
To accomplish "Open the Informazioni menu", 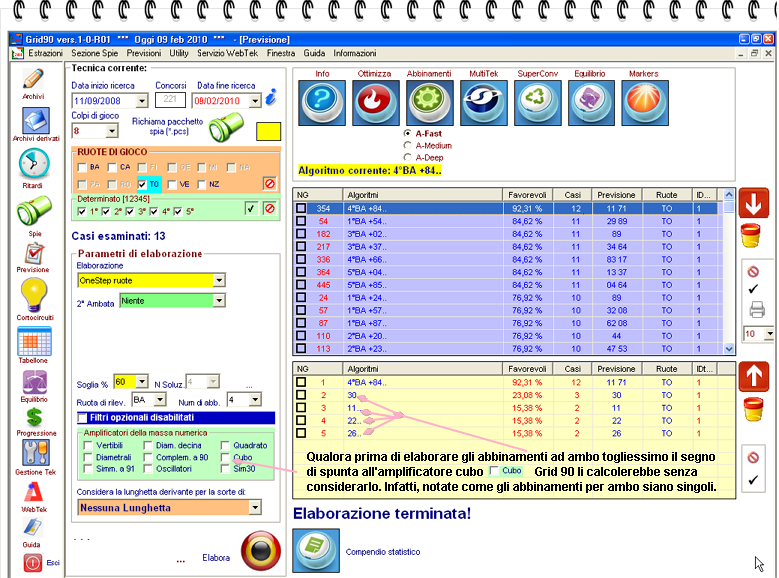I will point(355,53).
